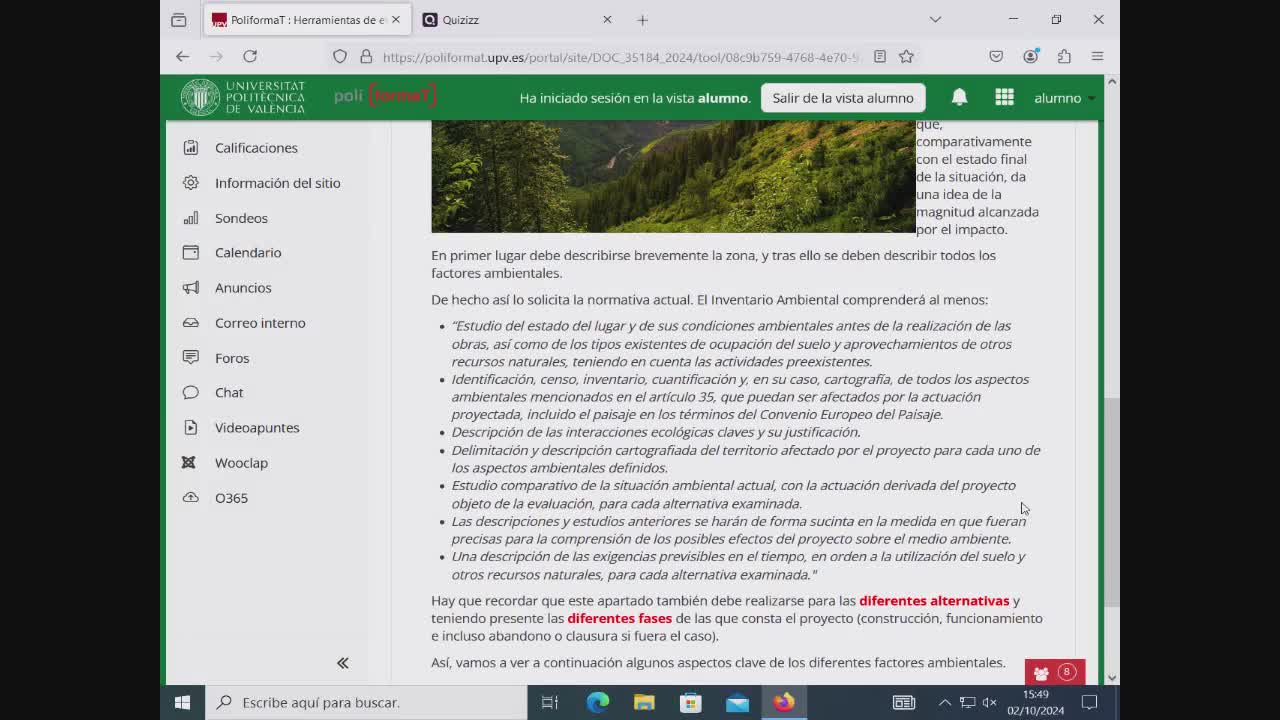Open the extensions puzzle icon
The image size is (1280, 720).
point(1064,57)
